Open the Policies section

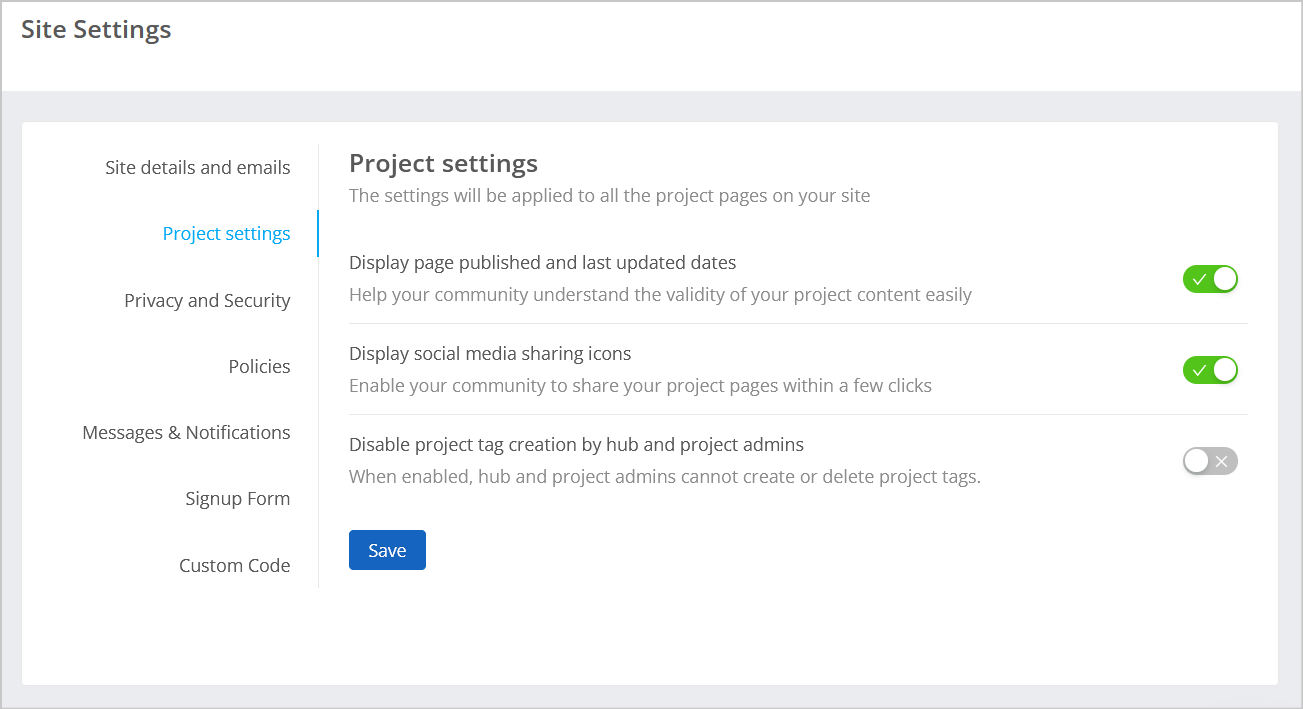pyautogui.click(x=259, y=366)
